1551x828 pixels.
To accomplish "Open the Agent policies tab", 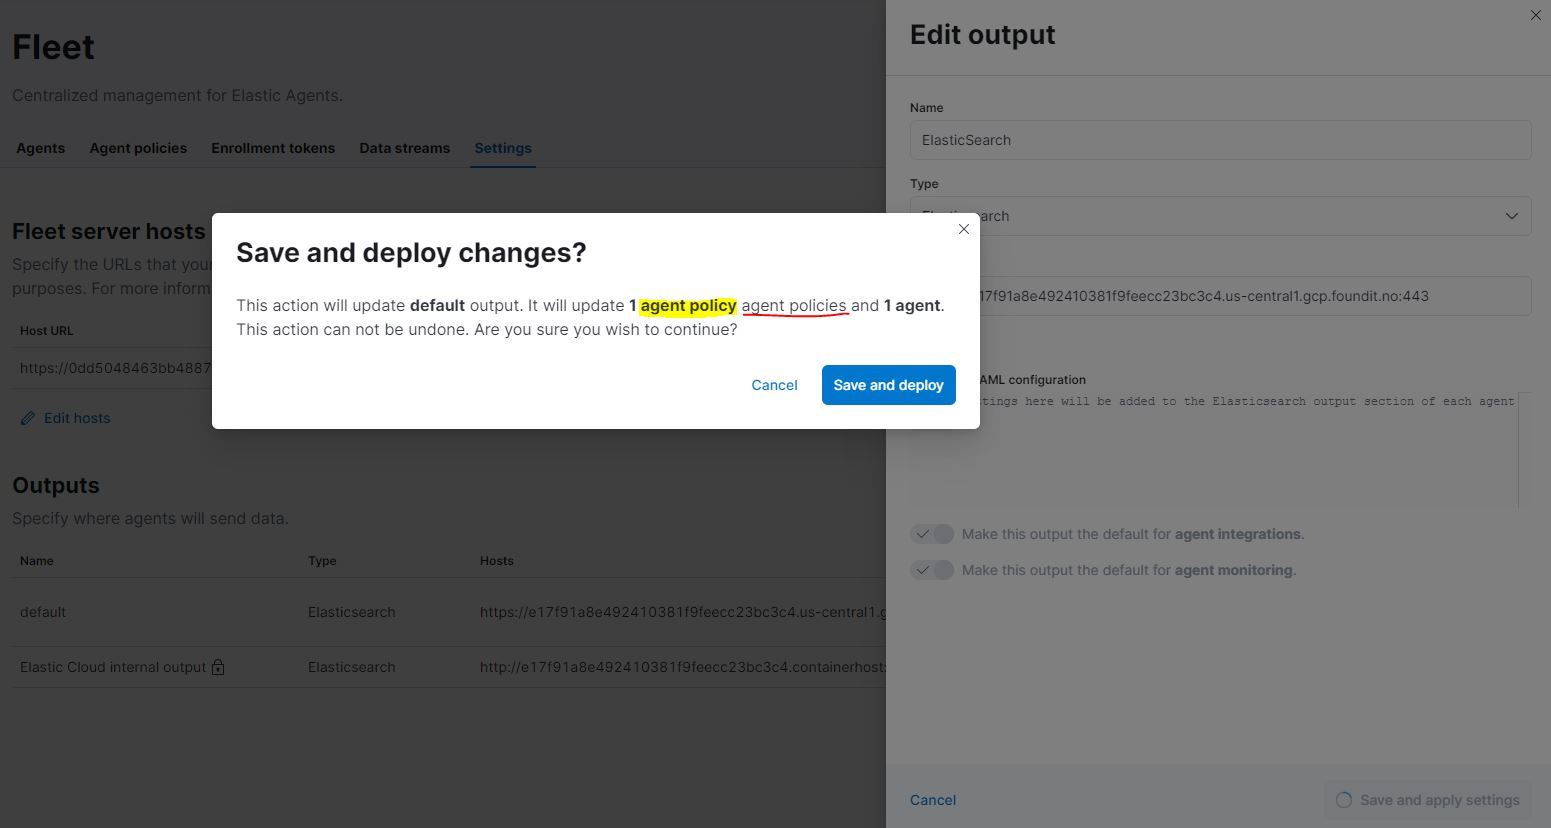I will pyautogui.click(x=138, y=147).
